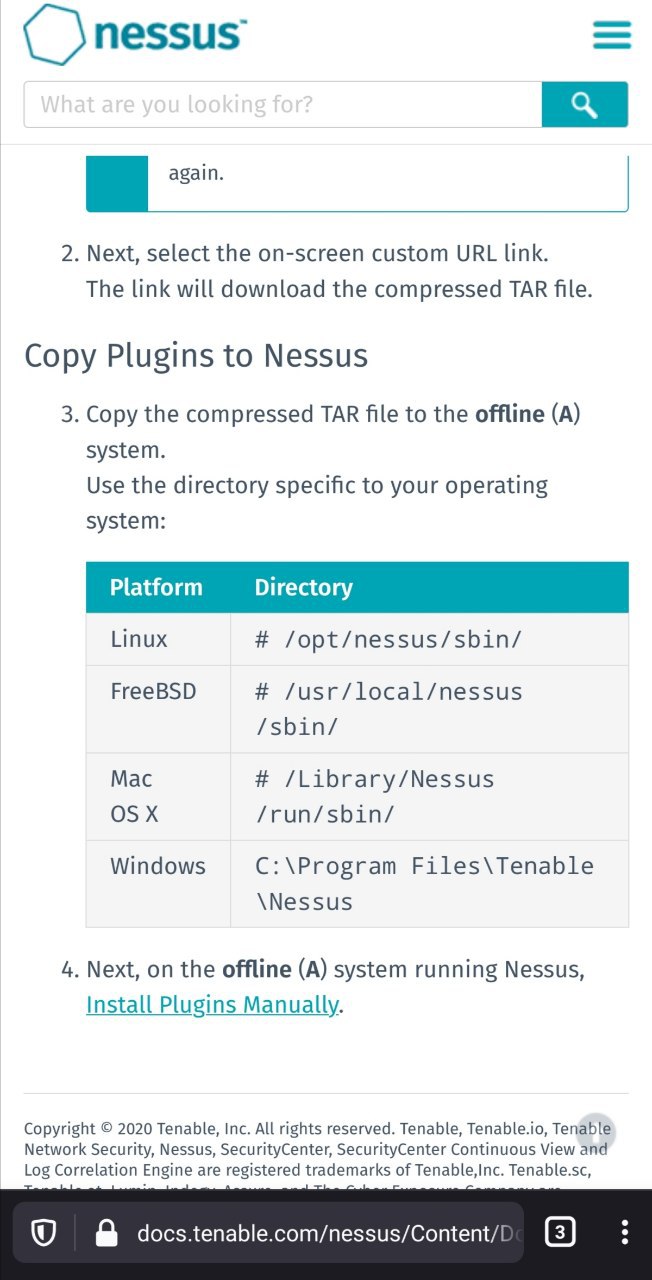Tap the shield tracking protection icon
The image size is (652, 1280).
pos(44,1233)
